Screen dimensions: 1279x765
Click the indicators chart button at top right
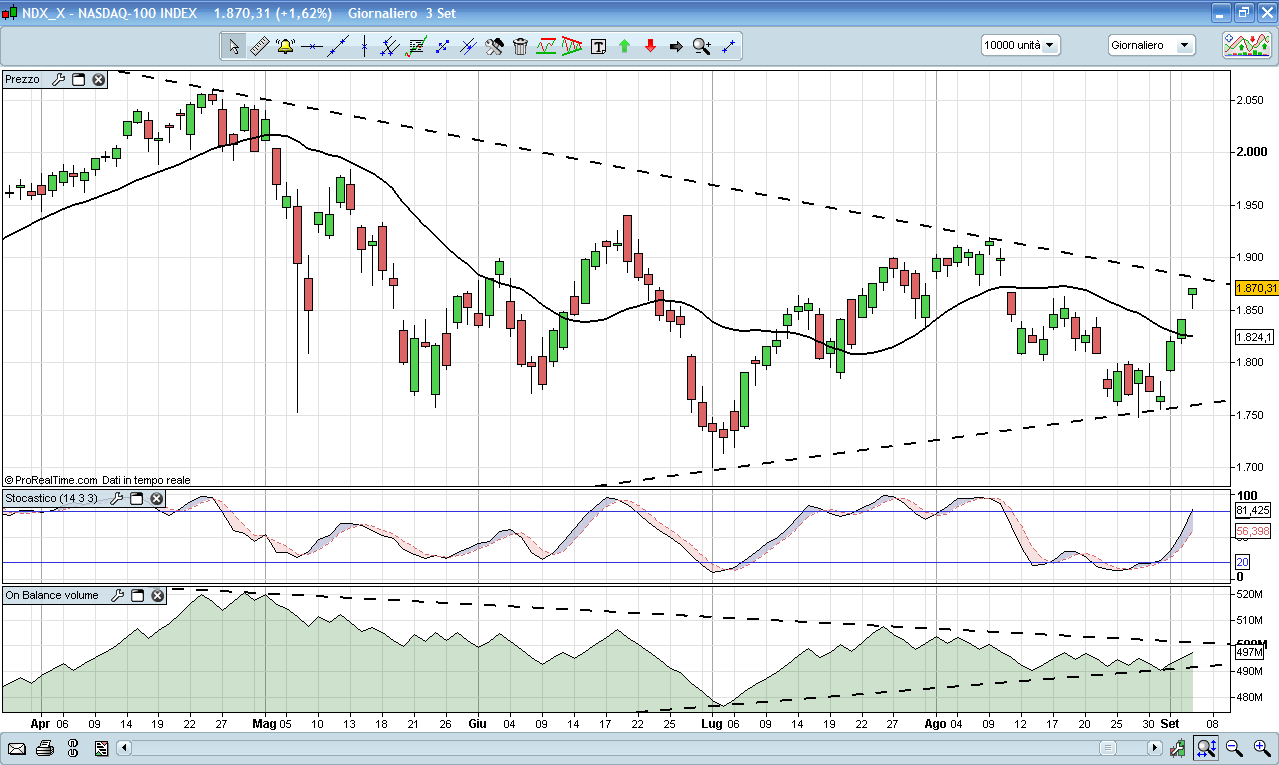1246,45
